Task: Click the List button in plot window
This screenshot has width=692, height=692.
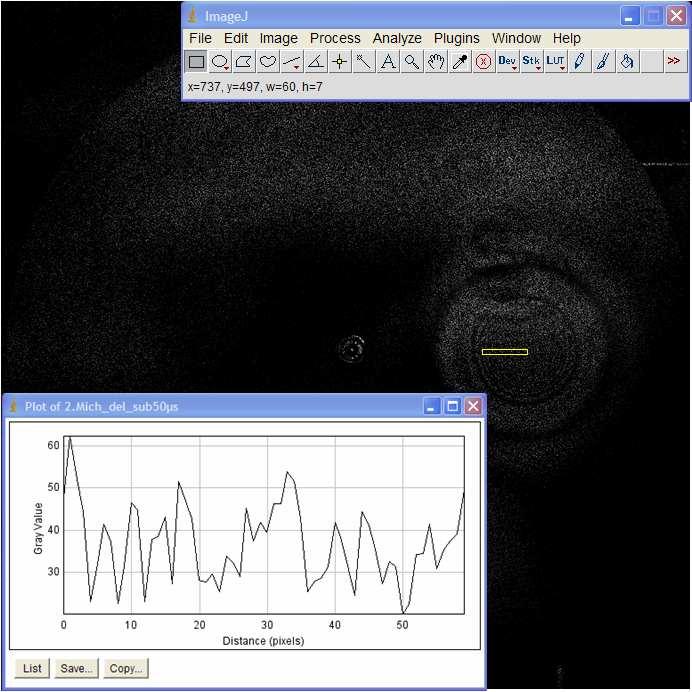Action: click(32, 668)
